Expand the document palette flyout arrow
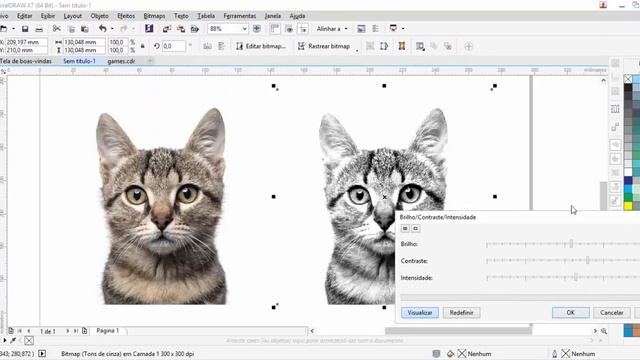The width and height of the screenshot is (640, 360). click(x=4, y=340)
